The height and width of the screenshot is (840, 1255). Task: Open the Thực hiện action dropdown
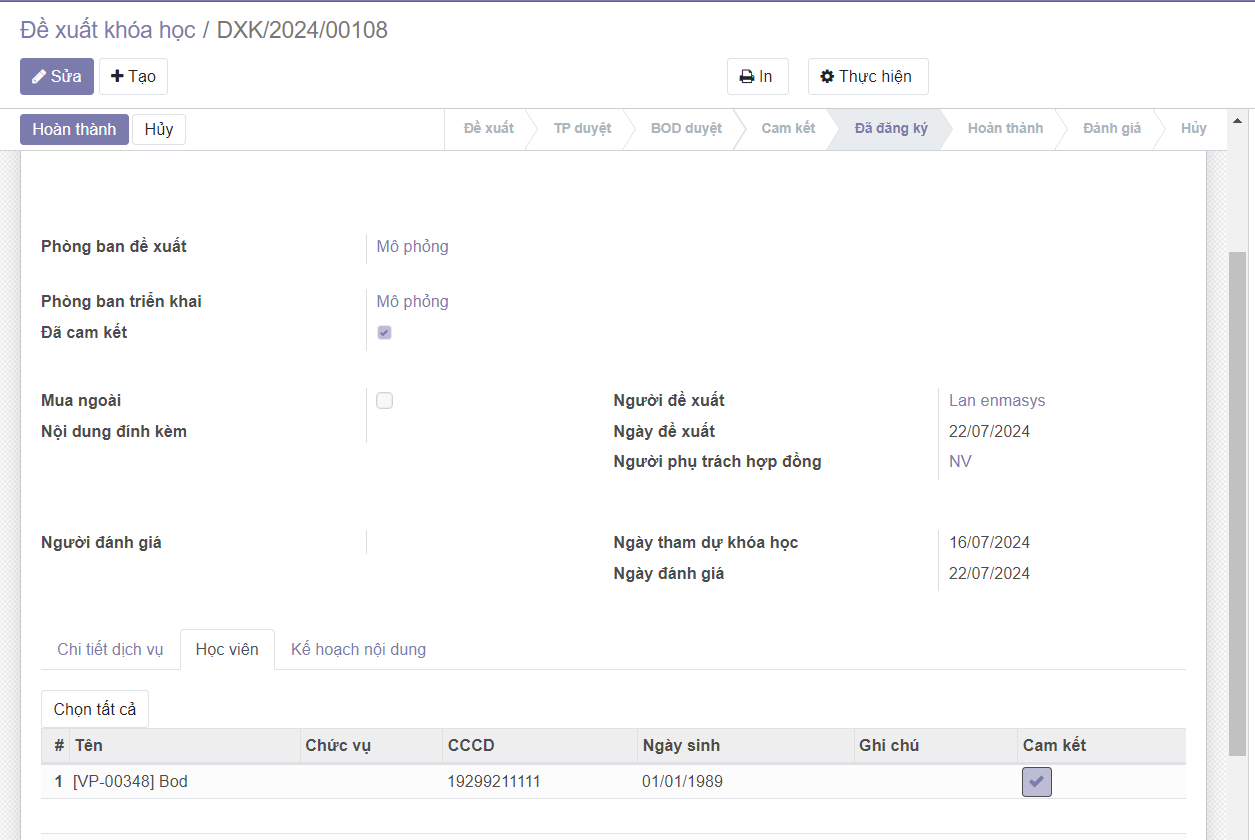tap(867, 77)
